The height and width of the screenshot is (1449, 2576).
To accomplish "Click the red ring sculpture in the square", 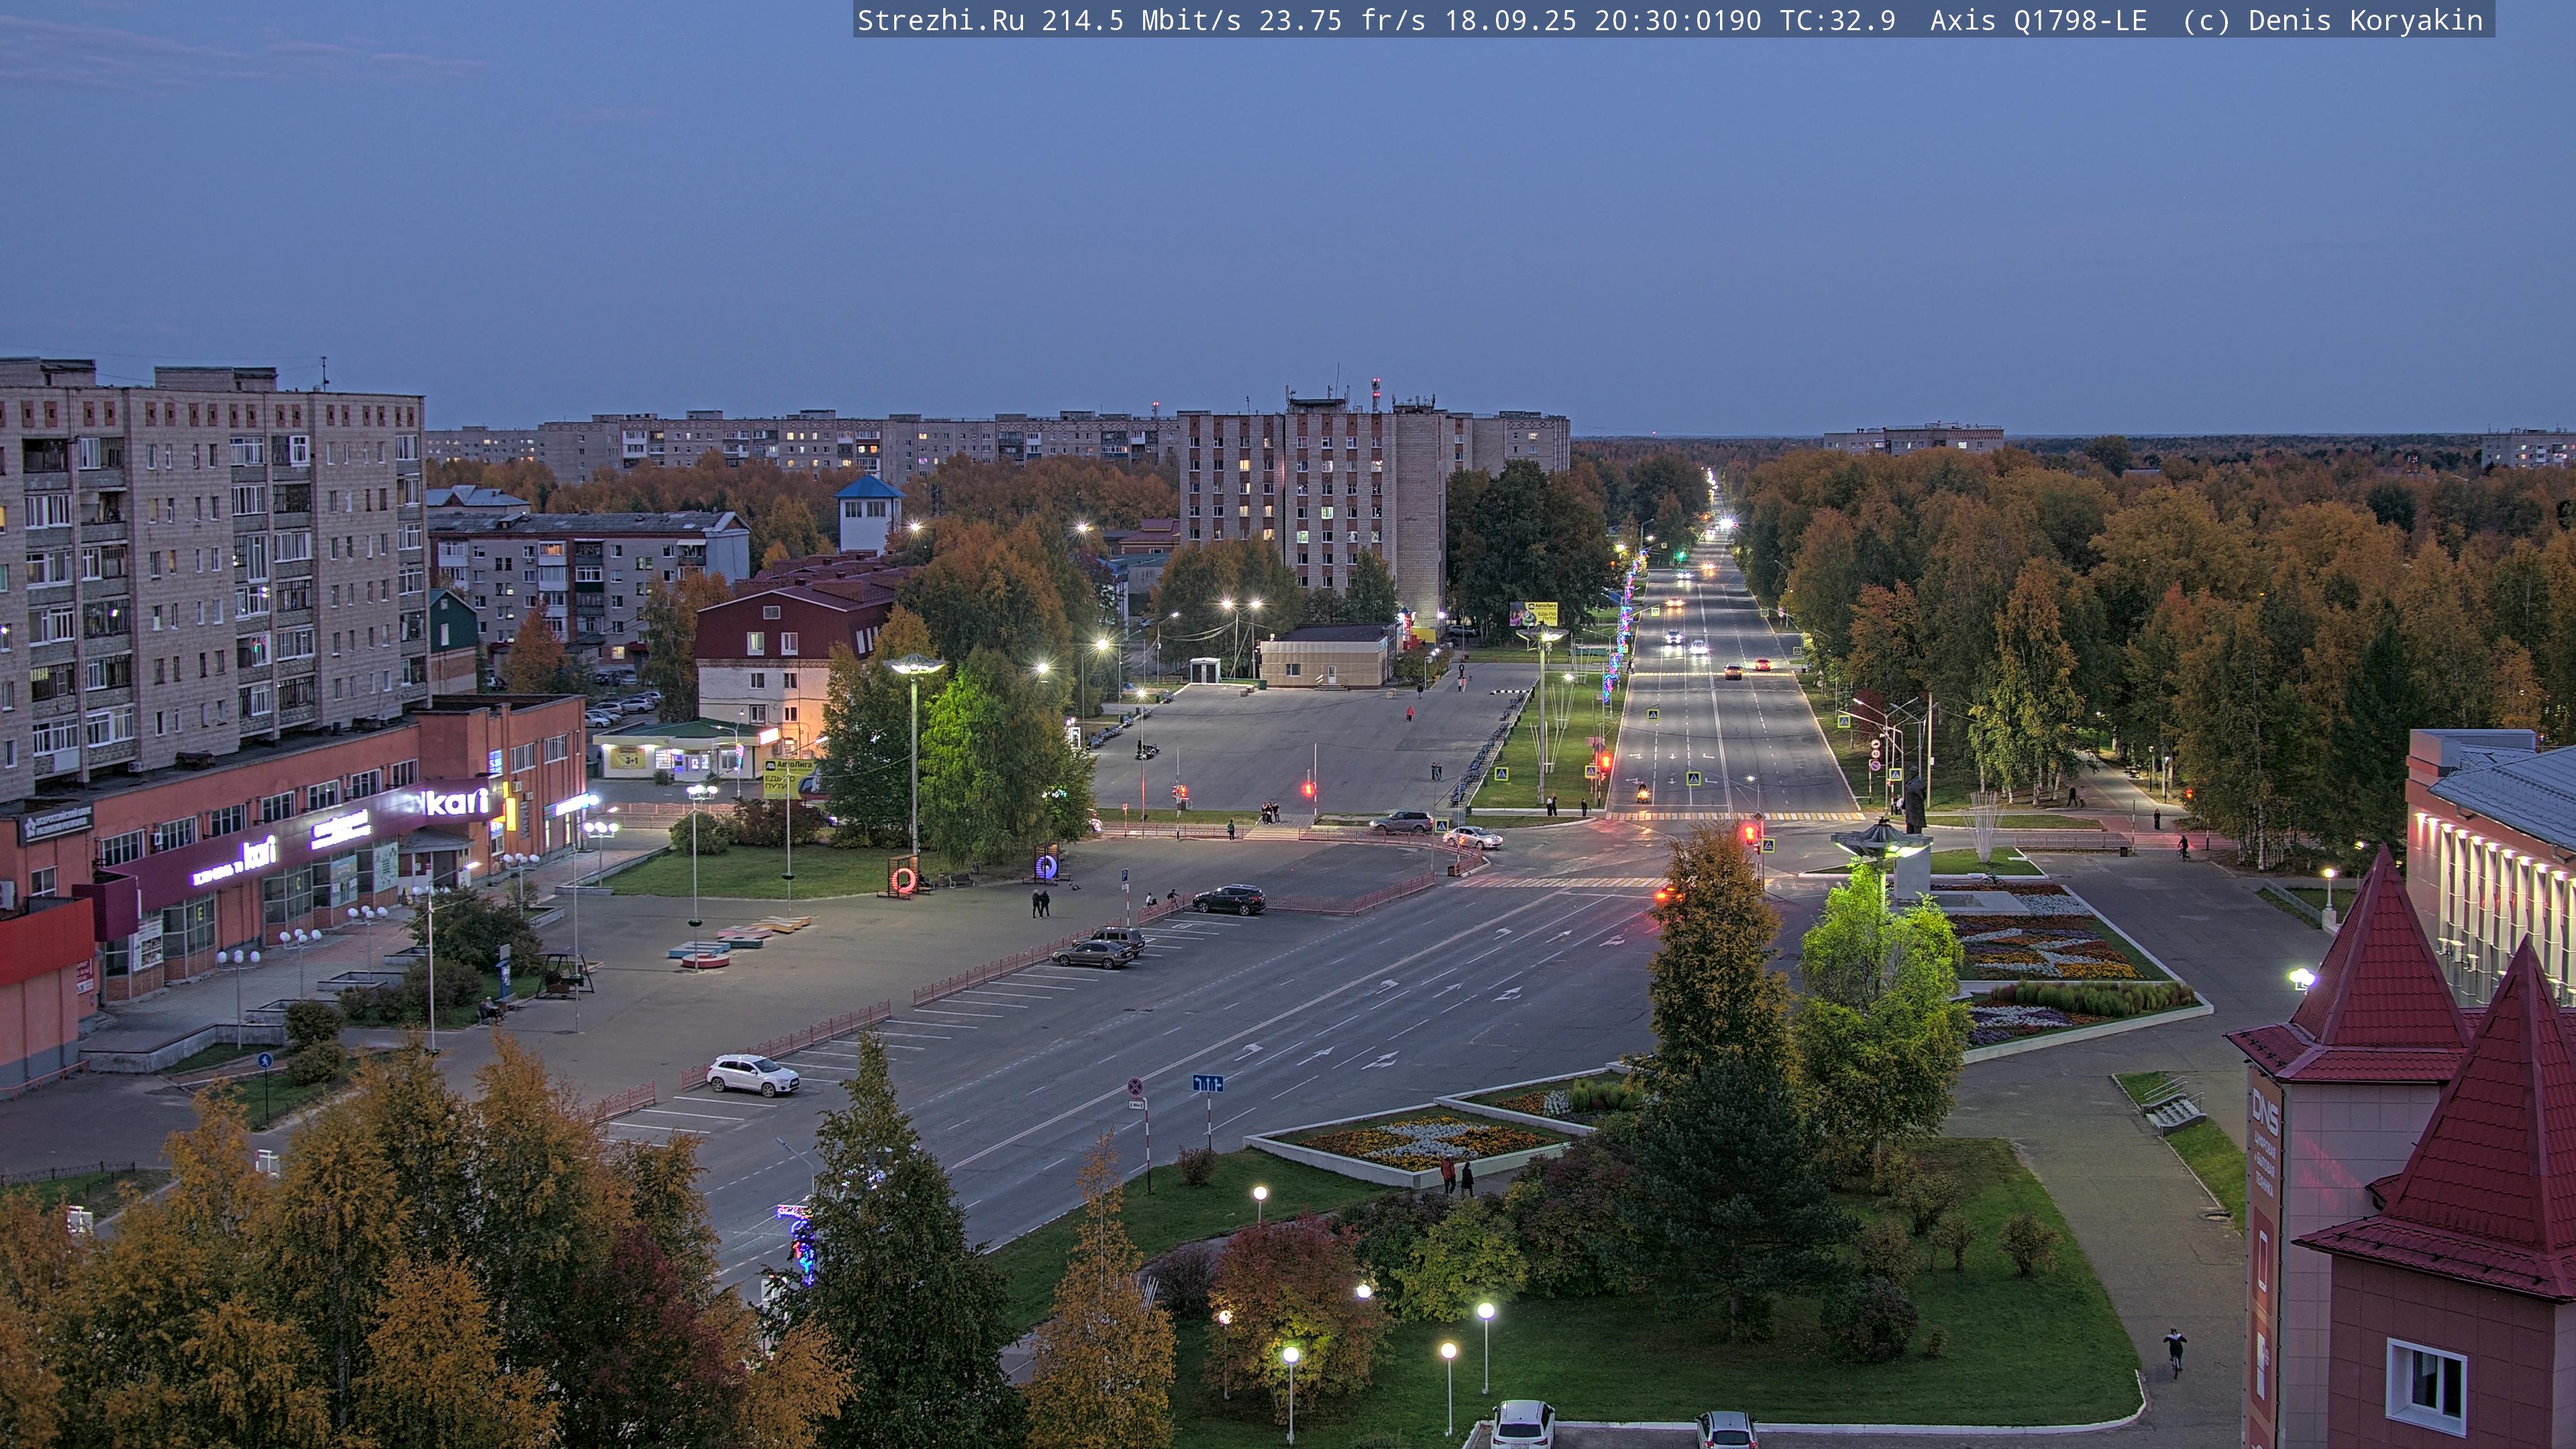I will coord(903,880).
